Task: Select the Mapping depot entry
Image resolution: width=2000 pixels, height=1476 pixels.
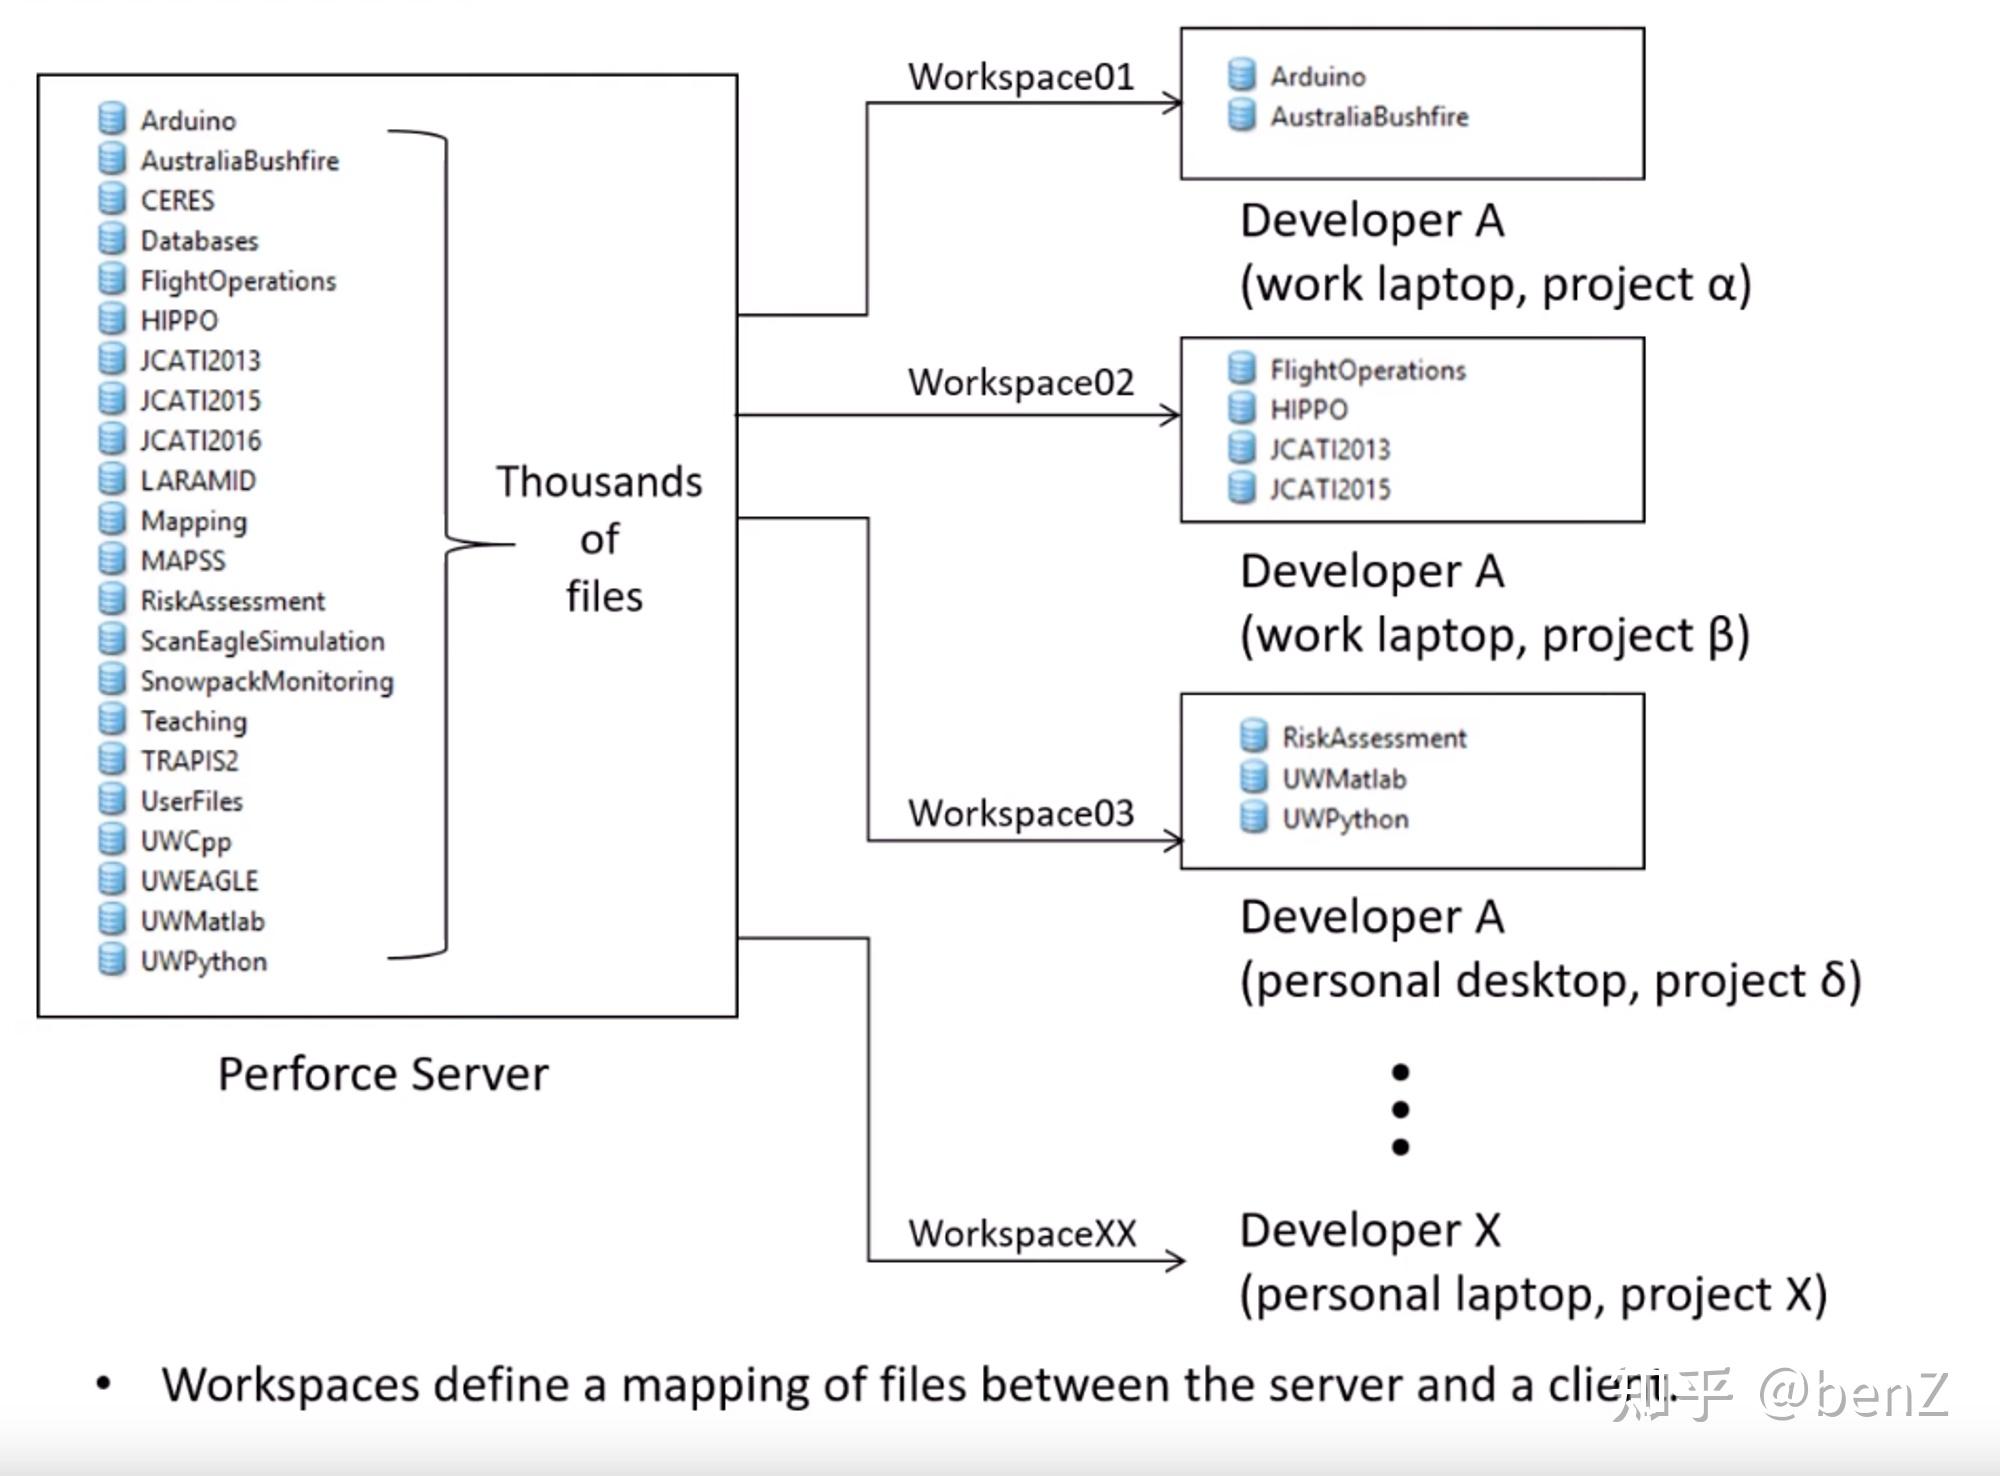Action: (x=194, y=521)
